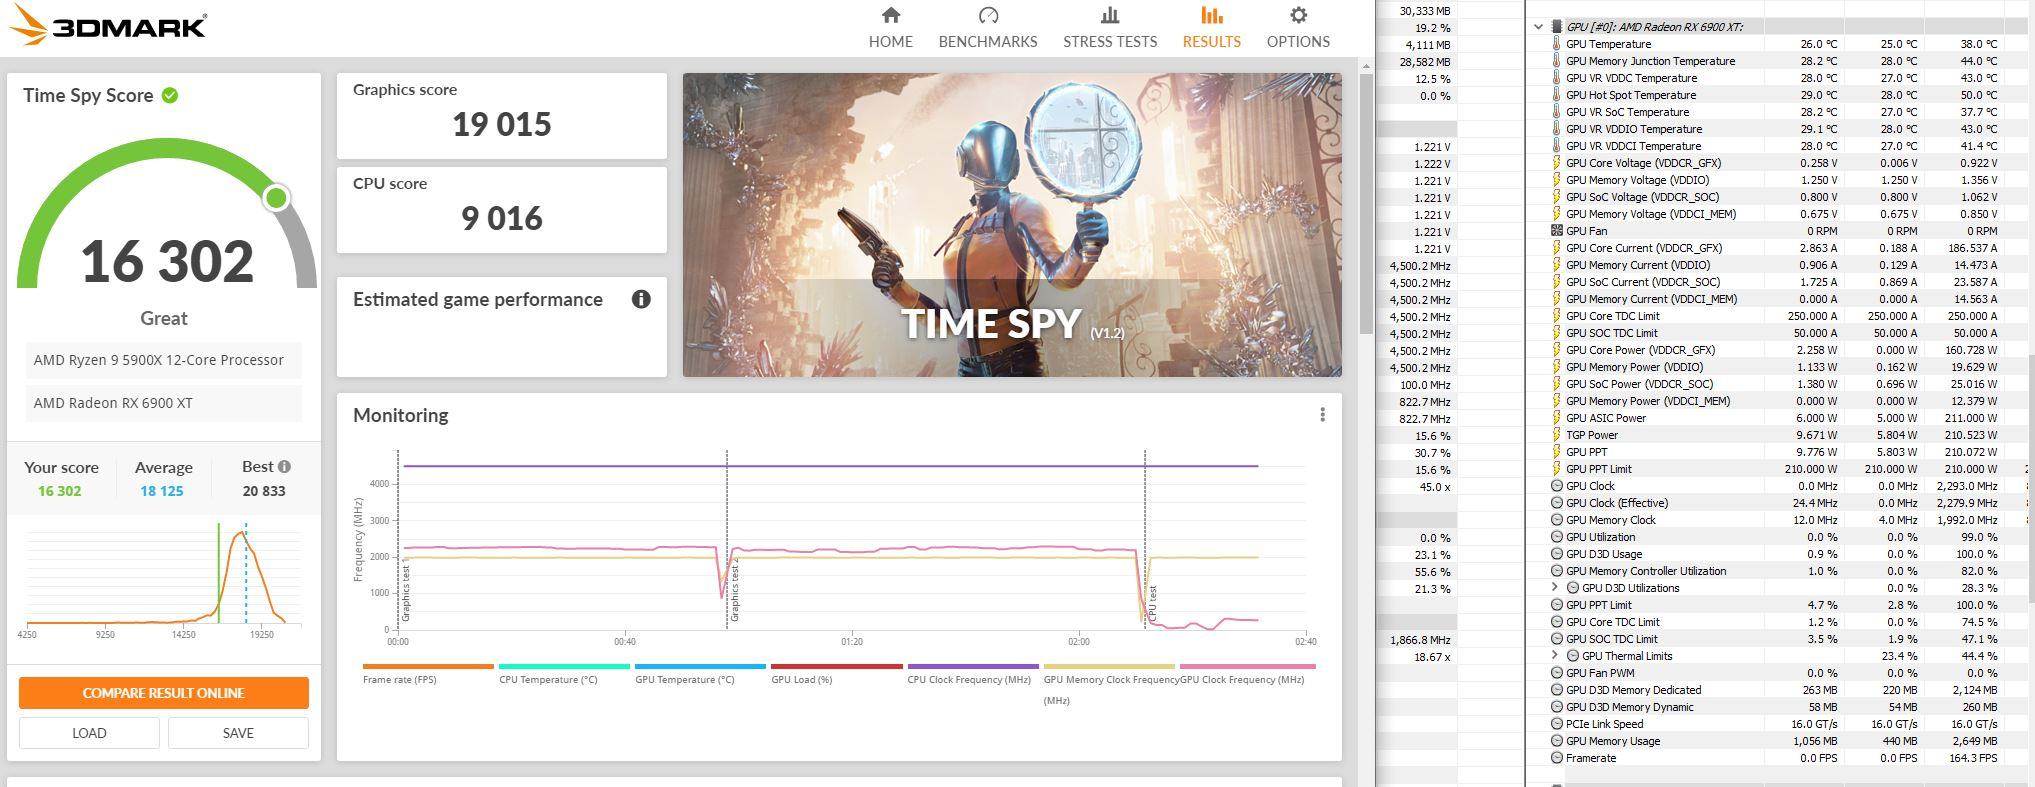The image size is (2035, 787).
Task: Click the GPU Memory Junction Temperature icon
Action: tap(1556, 61)
